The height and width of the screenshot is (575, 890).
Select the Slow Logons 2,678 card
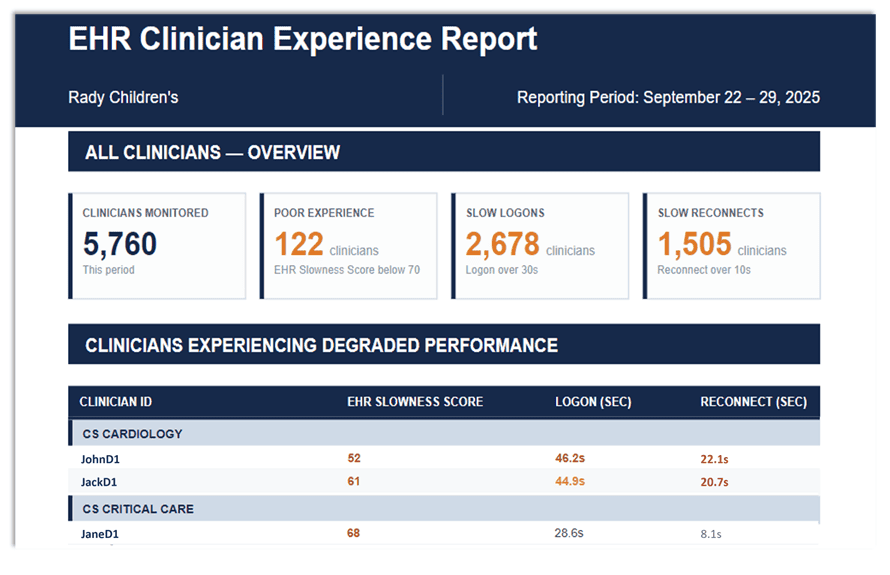tap(540, 246)
